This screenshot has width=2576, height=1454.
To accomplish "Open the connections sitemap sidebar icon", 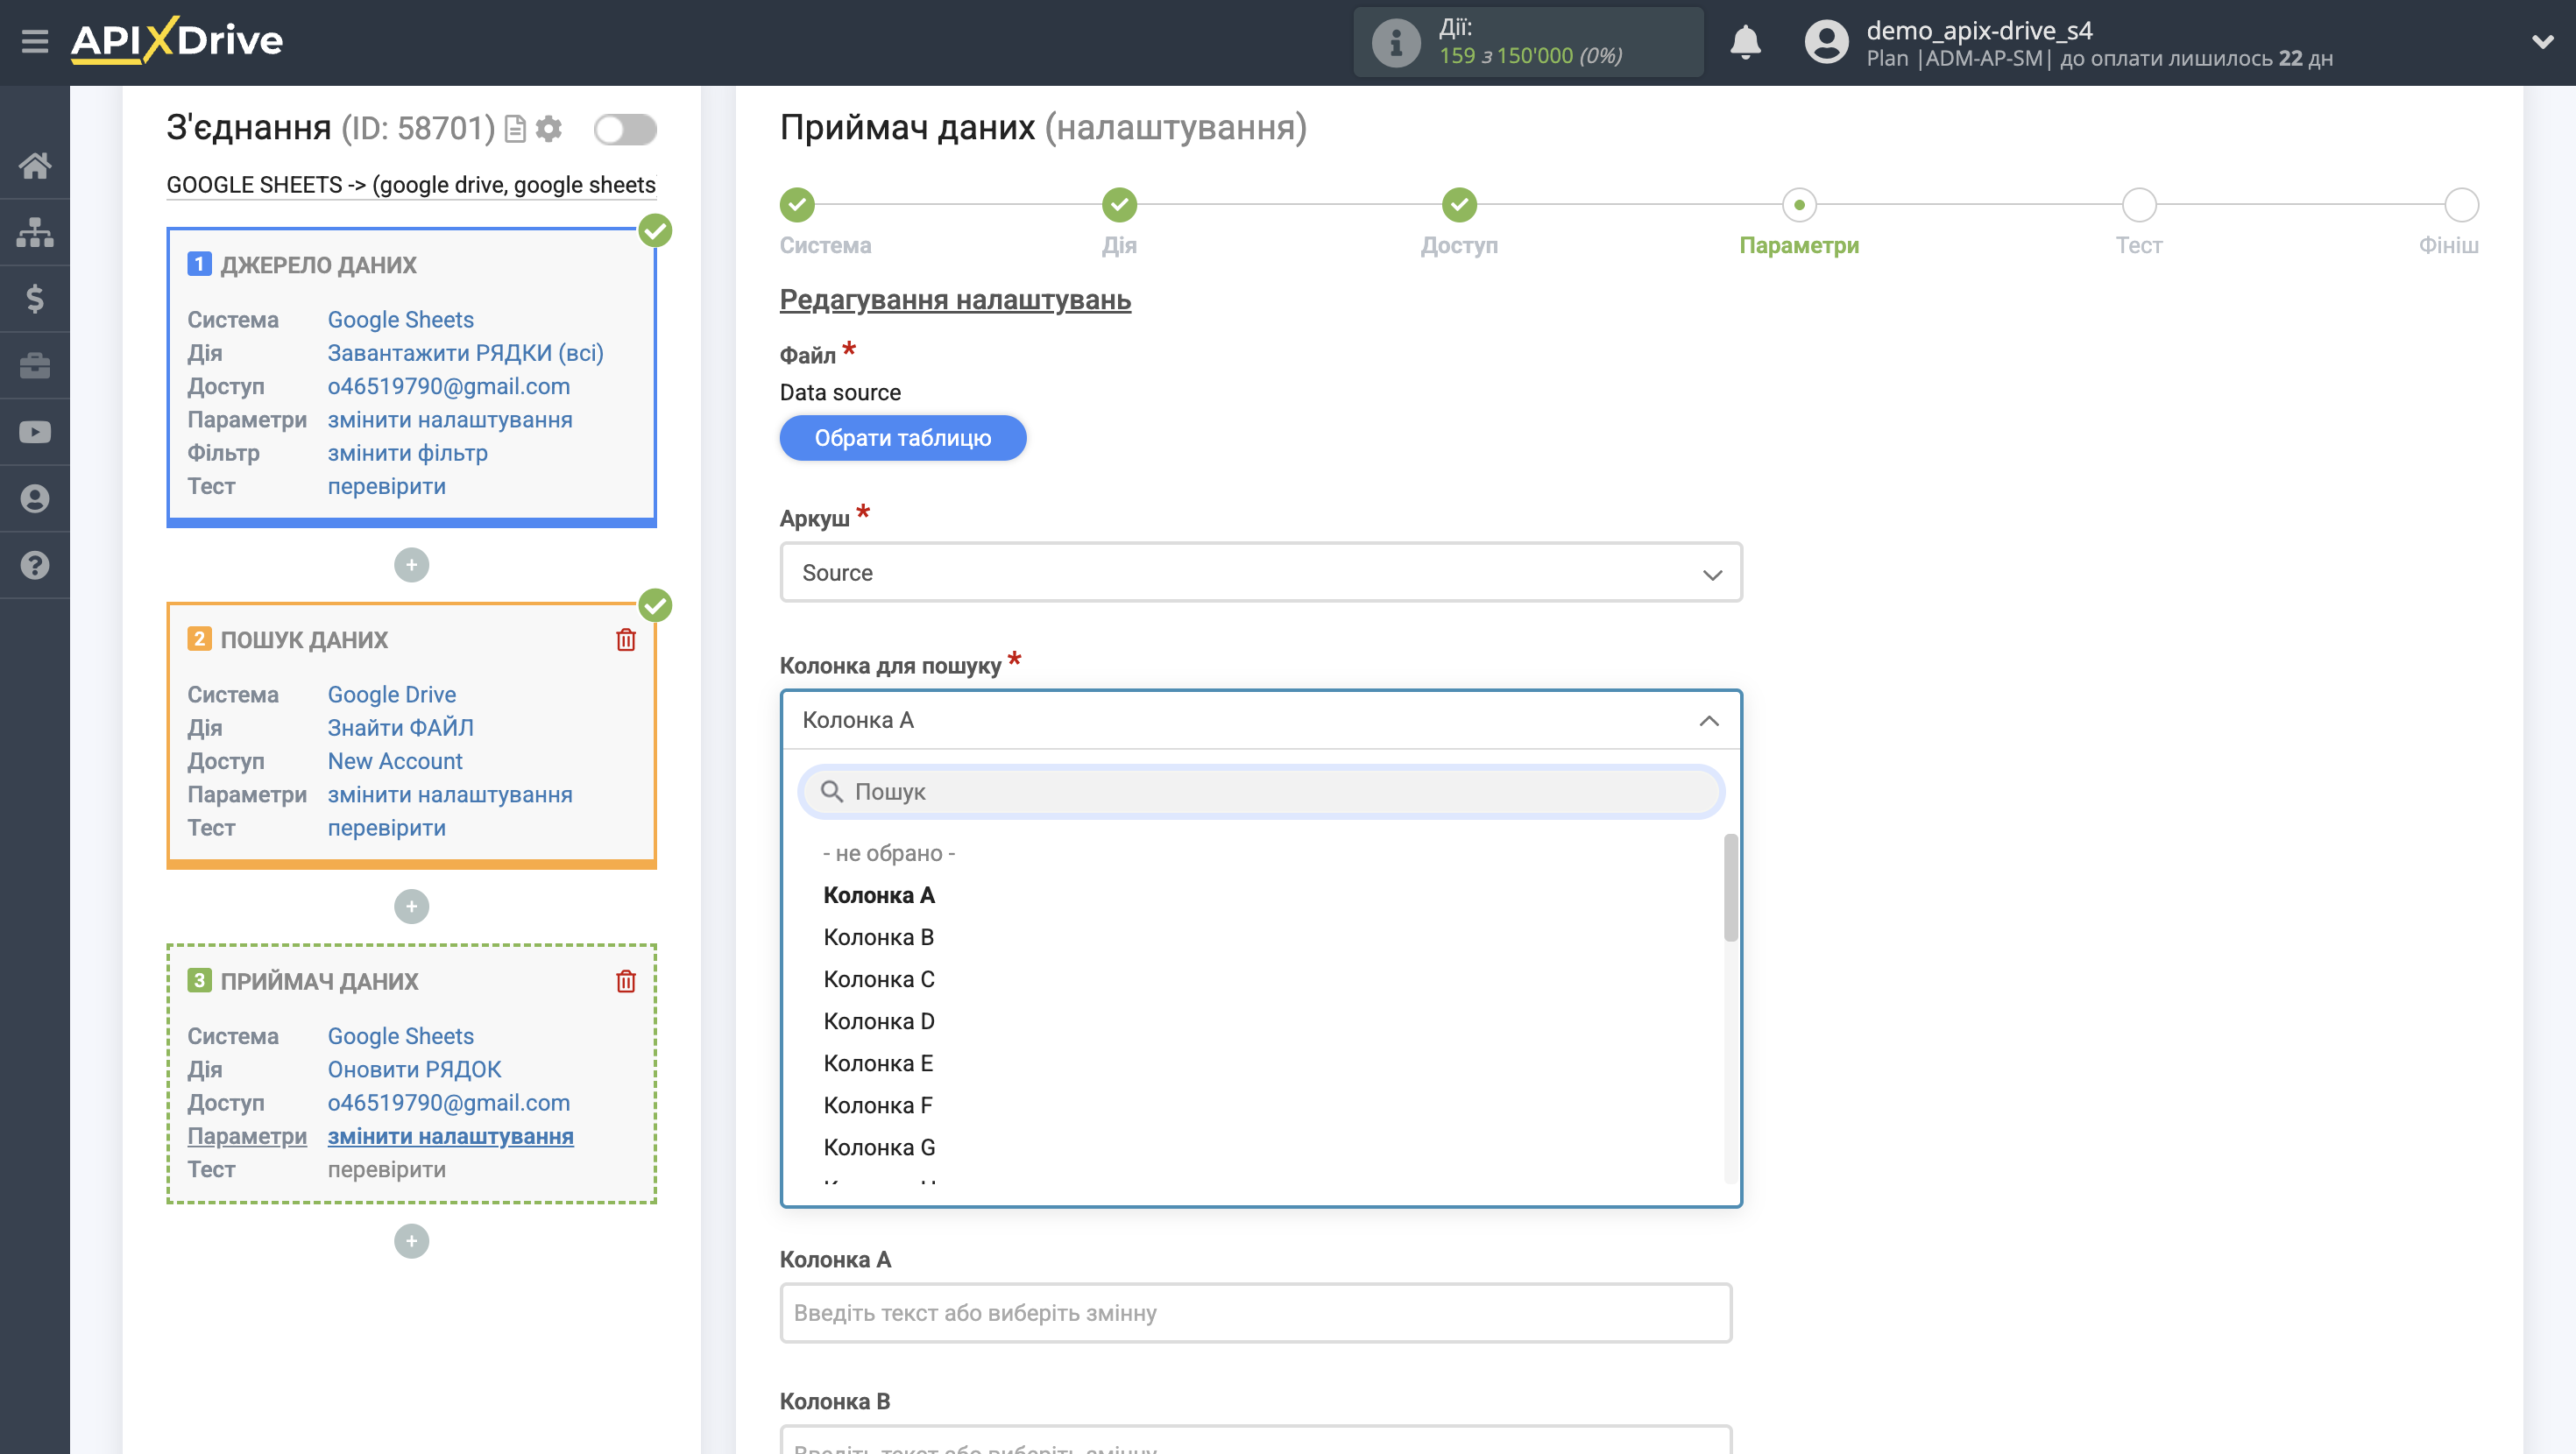I will coord(35,232).
